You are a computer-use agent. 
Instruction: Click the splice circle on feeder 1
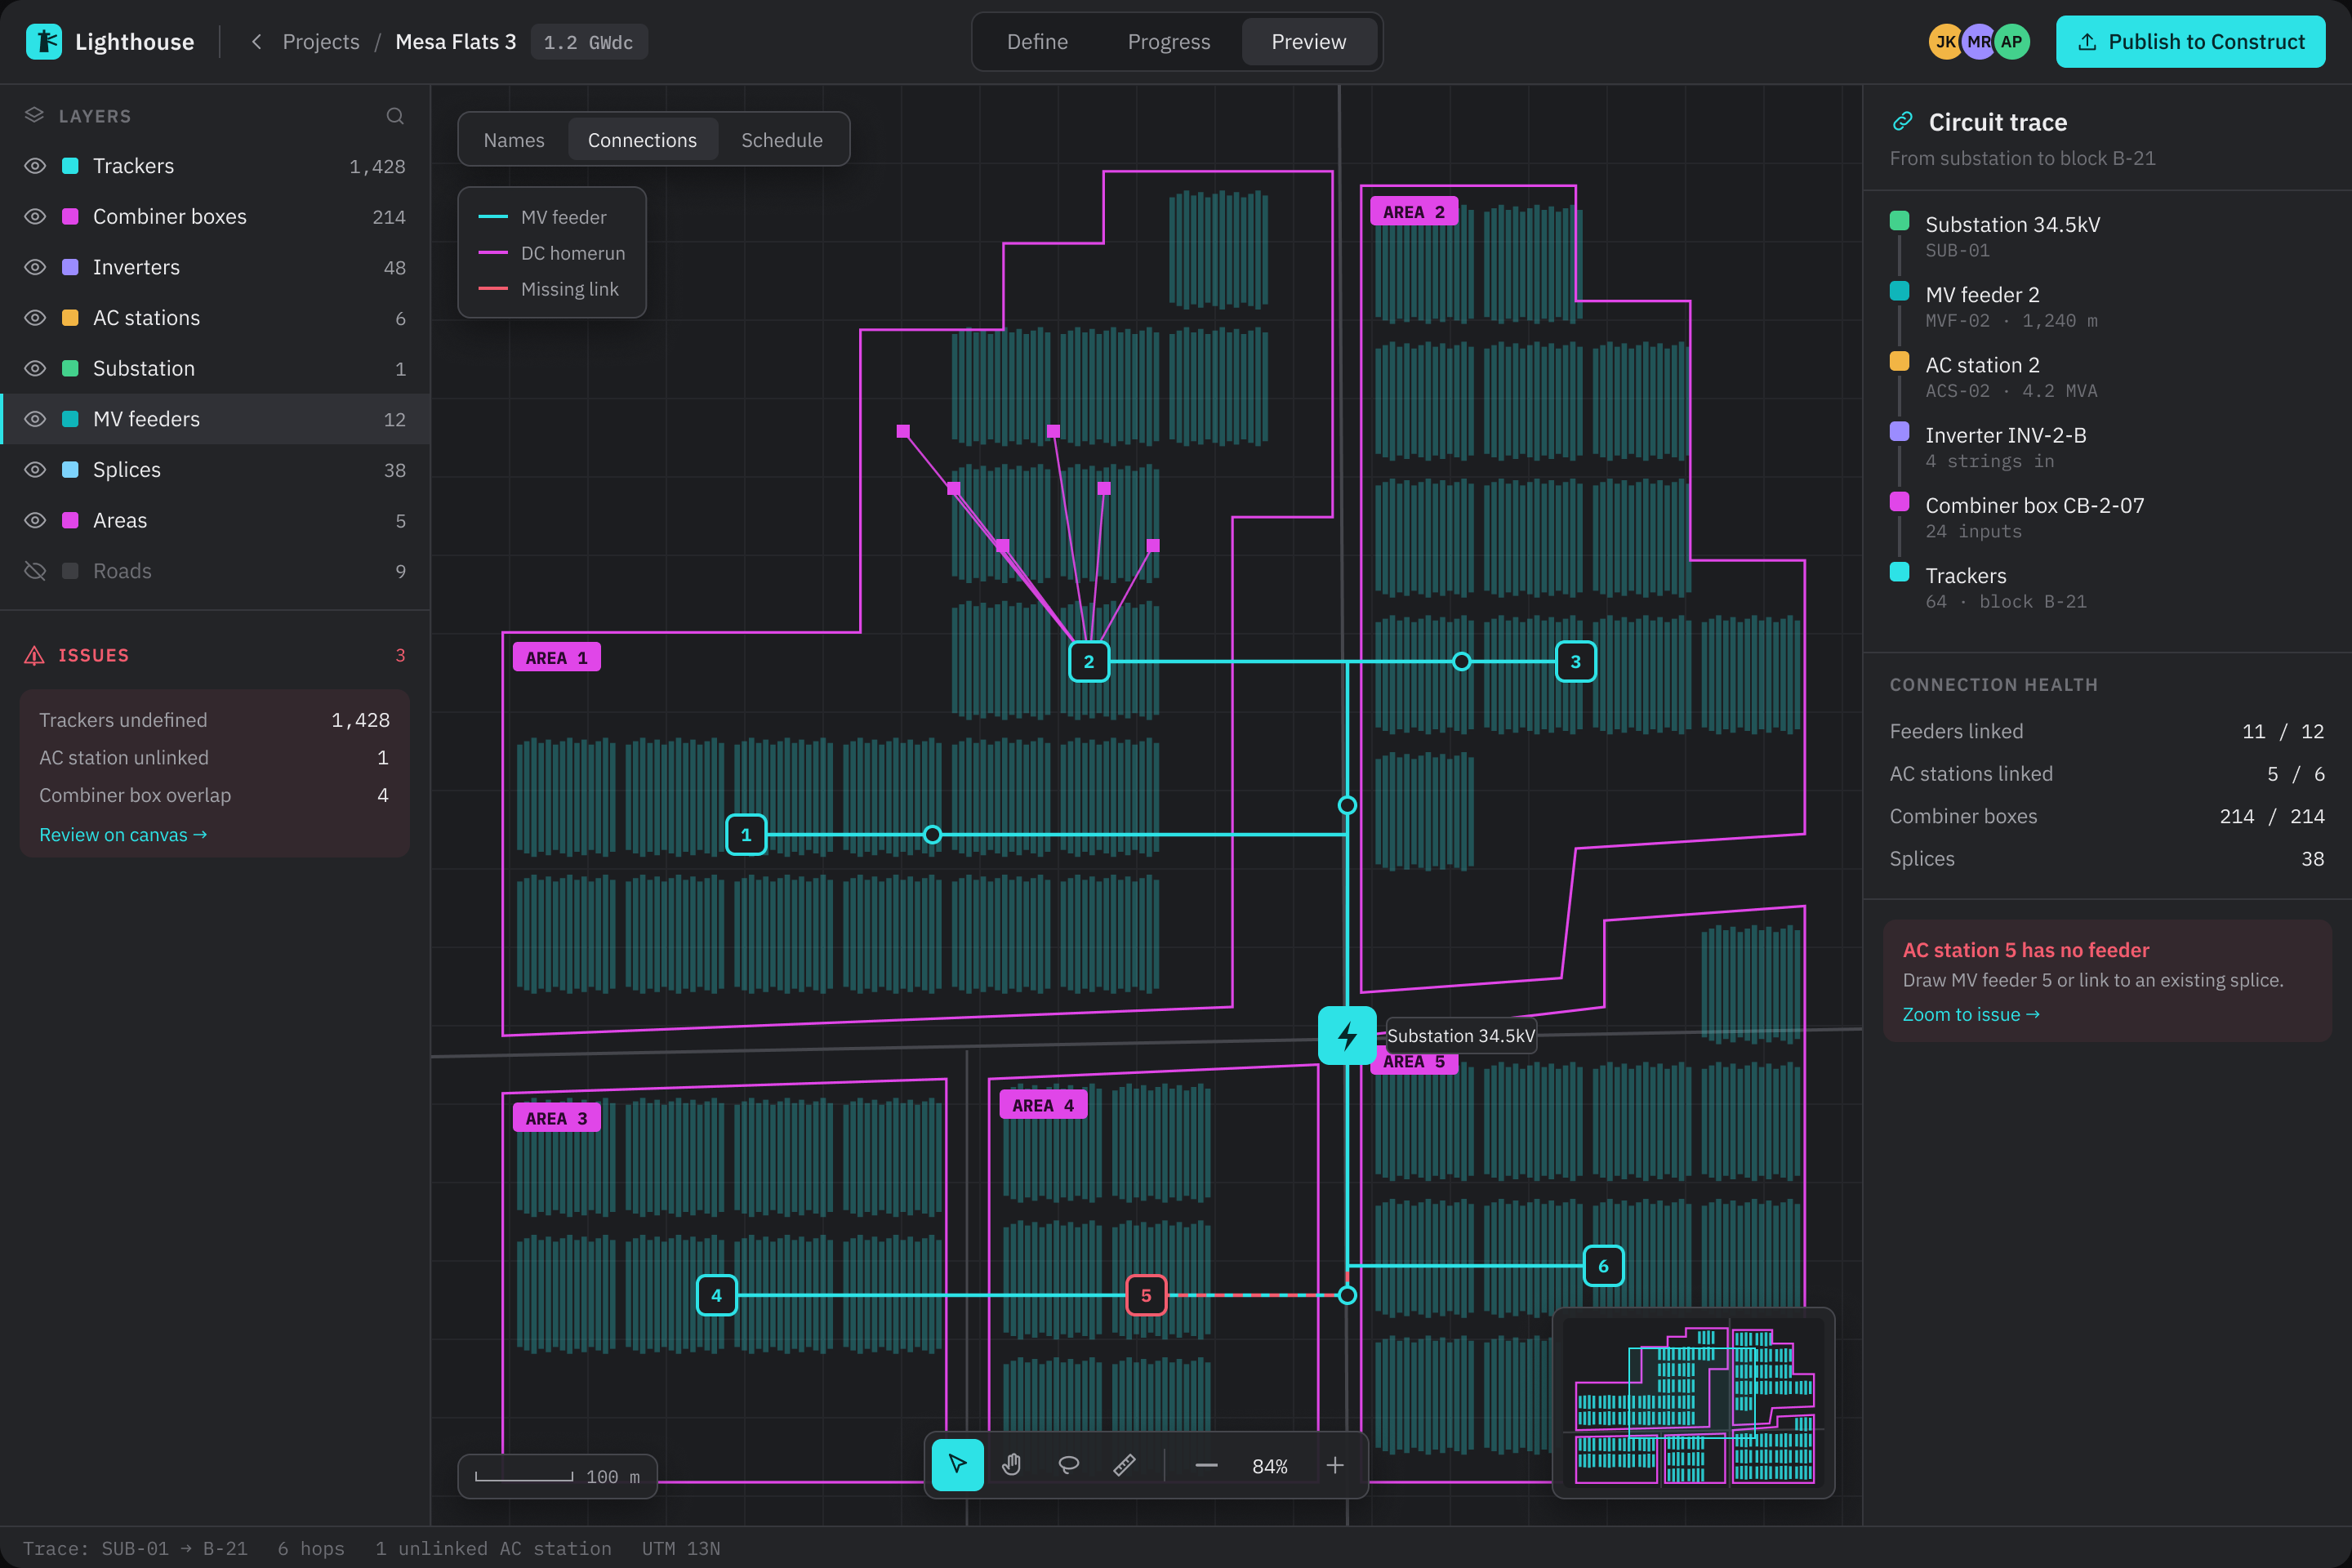(932, 834)
